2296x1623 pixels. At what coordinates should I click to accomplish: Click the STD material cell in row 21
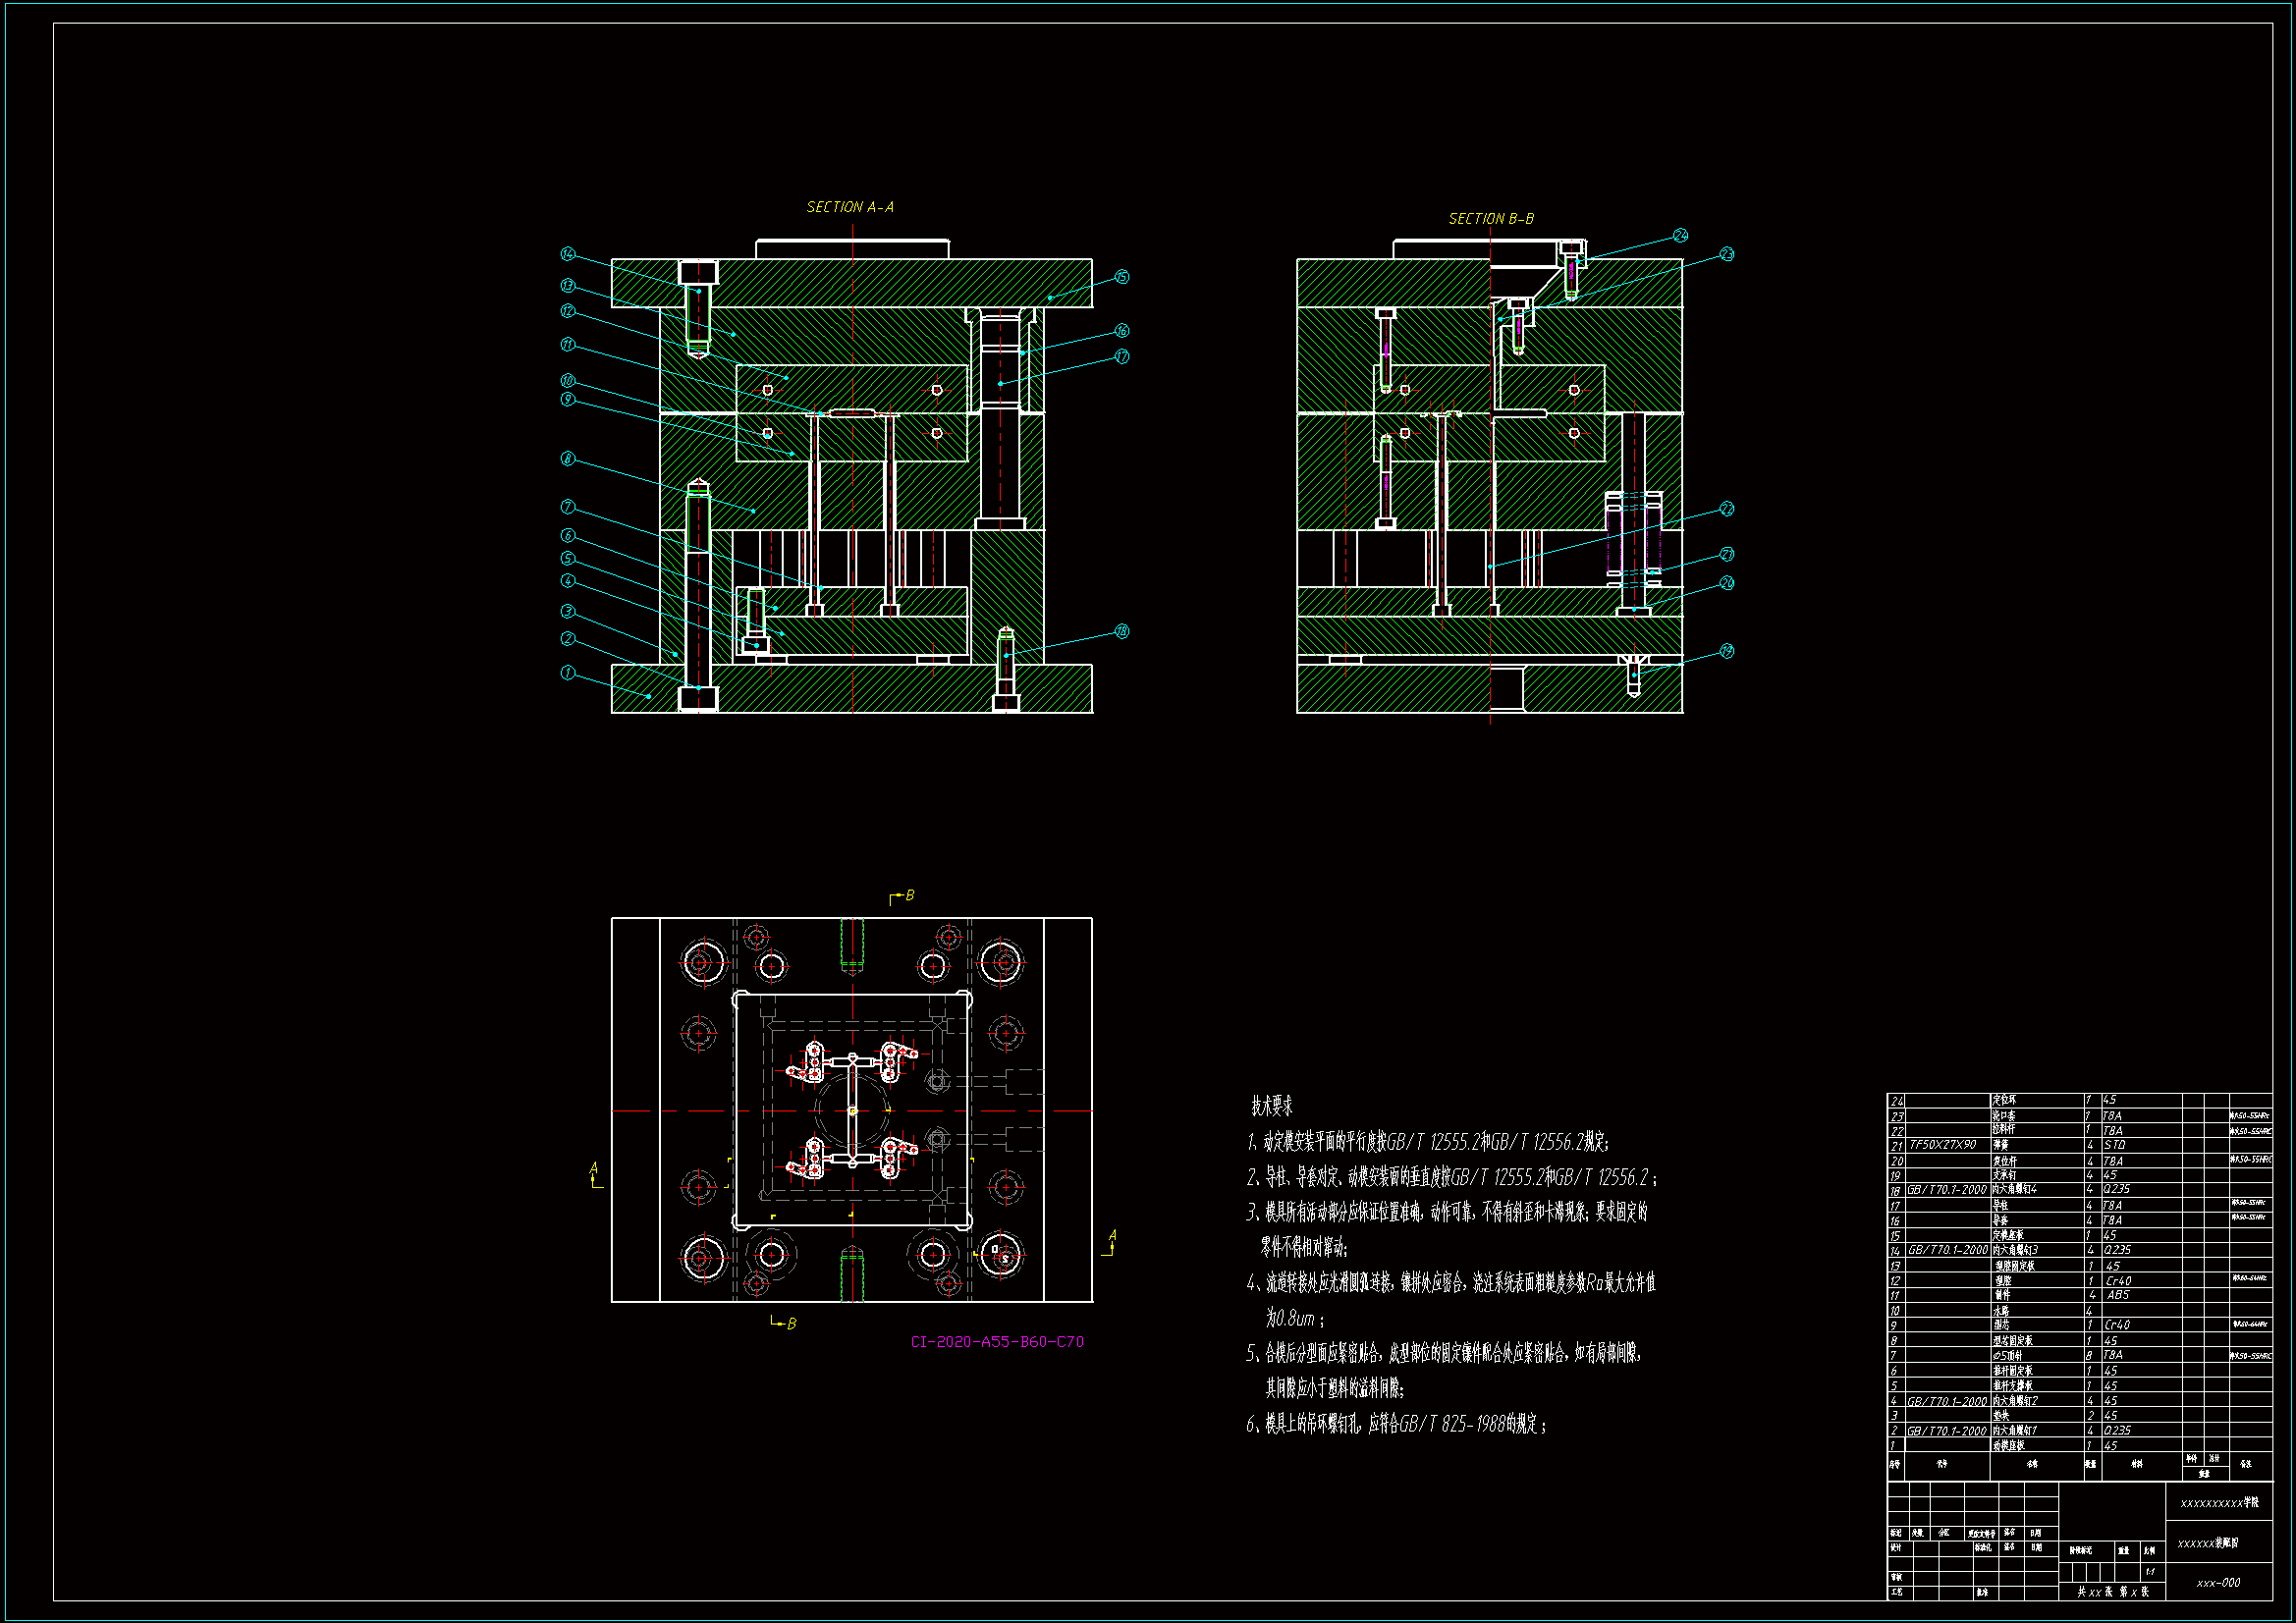coord(2114,1145)
